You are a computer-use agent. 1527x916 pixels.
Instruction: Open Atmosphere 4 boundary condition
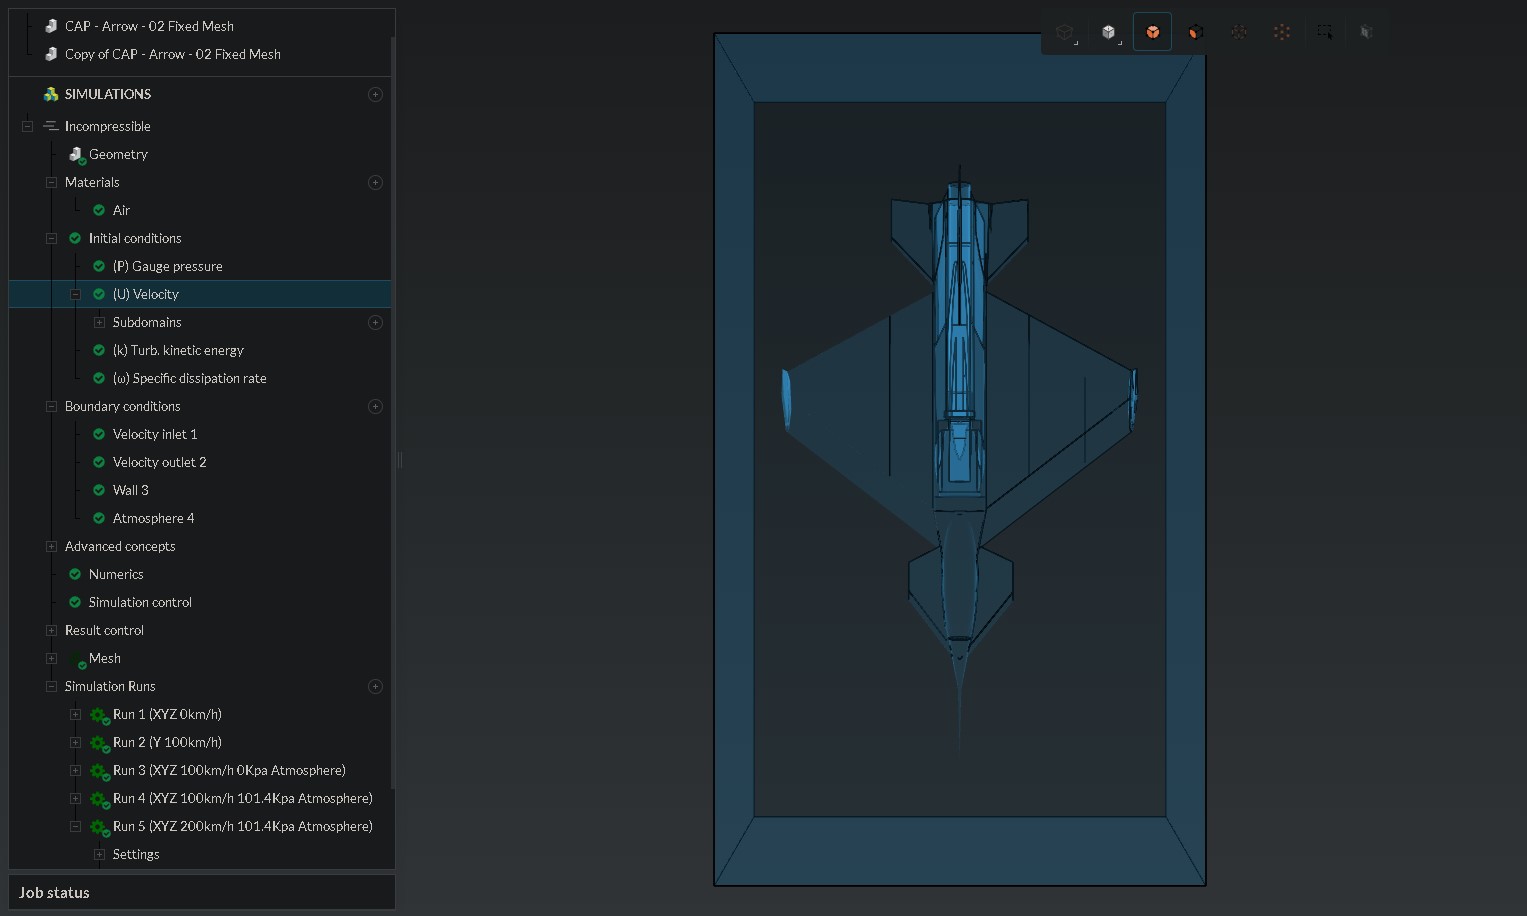coord(153,518)
